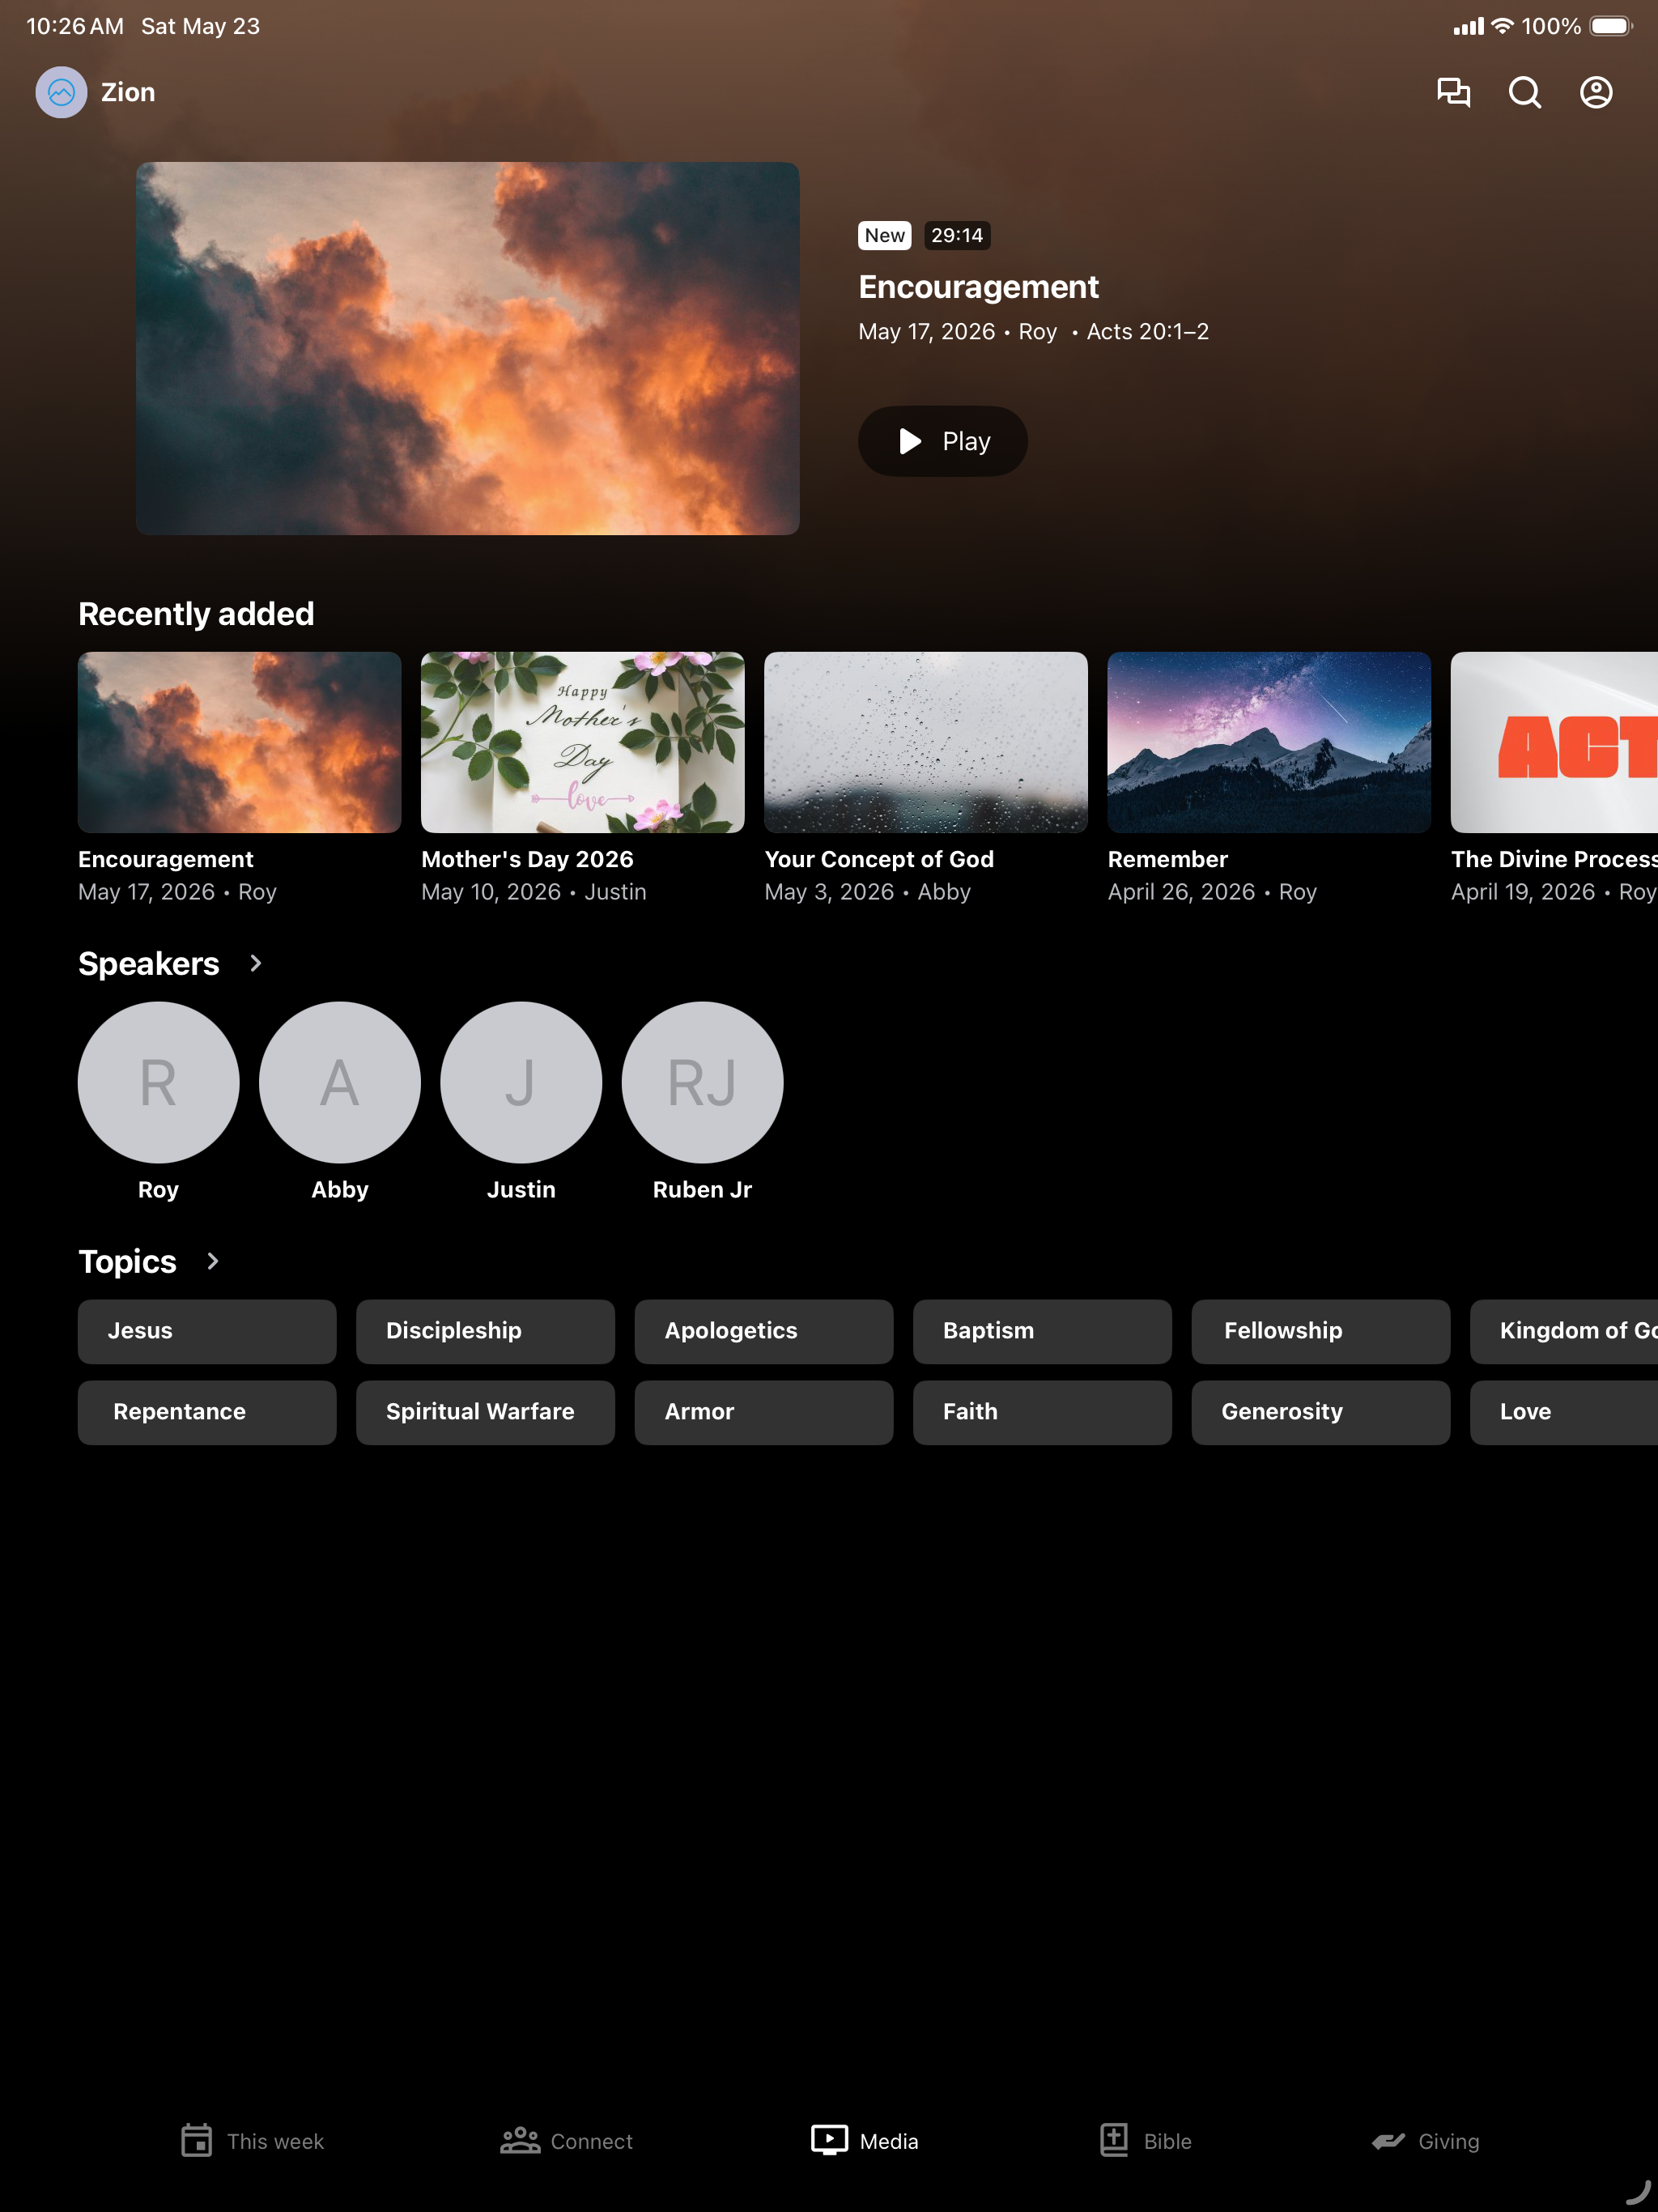Tap the 29:14 duration badge
The image size is (1658, 2212).
[956, 235]
